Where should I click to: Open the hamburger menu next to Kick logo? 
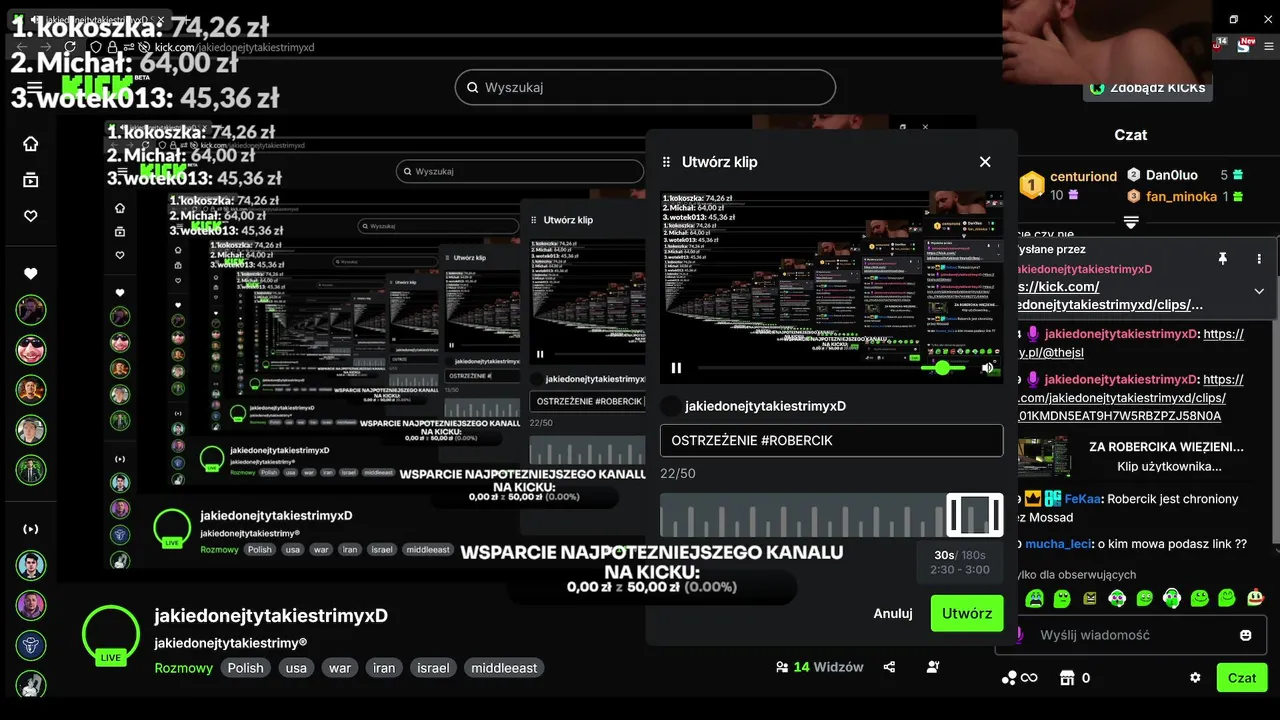tap(35, 88)
